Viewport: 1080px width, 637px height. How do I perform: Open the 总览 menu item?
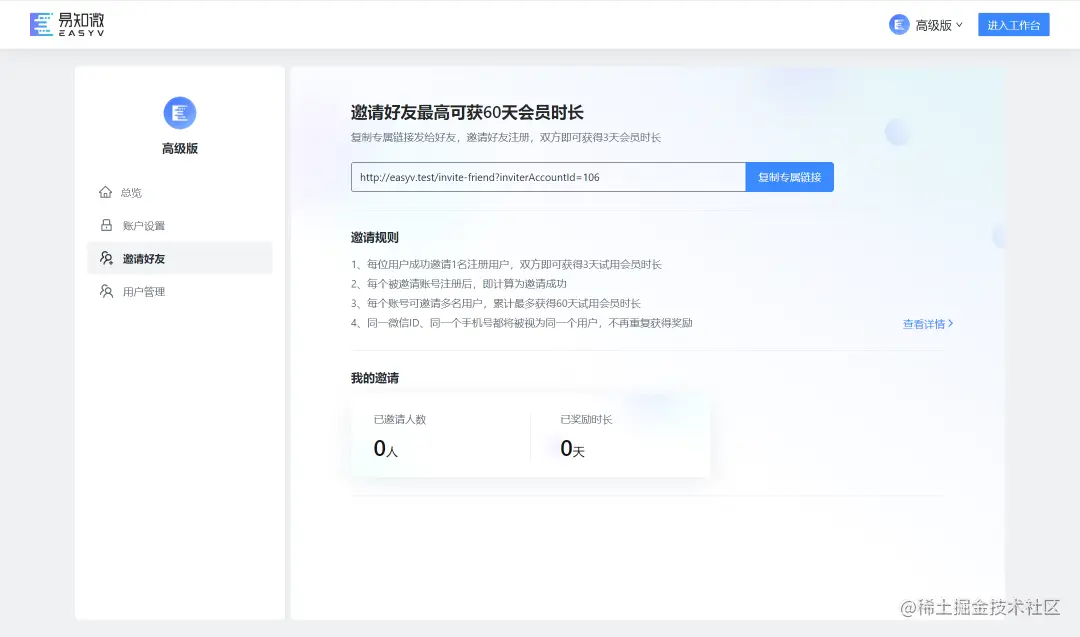pyautogui.click(x=180, y=192)
